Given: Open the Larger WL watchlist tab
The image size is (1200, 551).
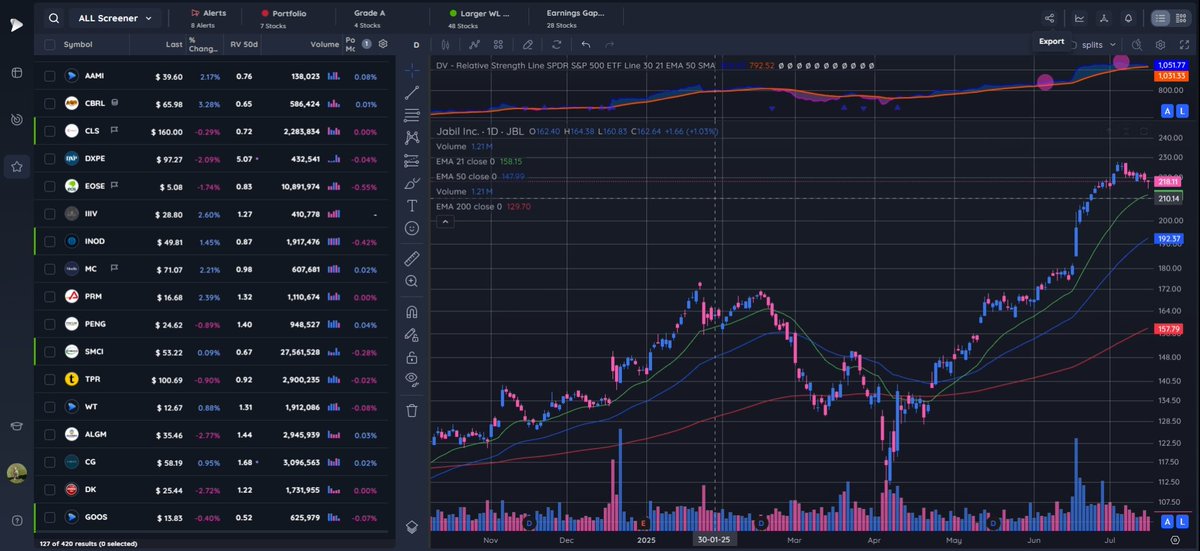Looking at the screenshot, I should pyautogui.click(x=480, y=18).
